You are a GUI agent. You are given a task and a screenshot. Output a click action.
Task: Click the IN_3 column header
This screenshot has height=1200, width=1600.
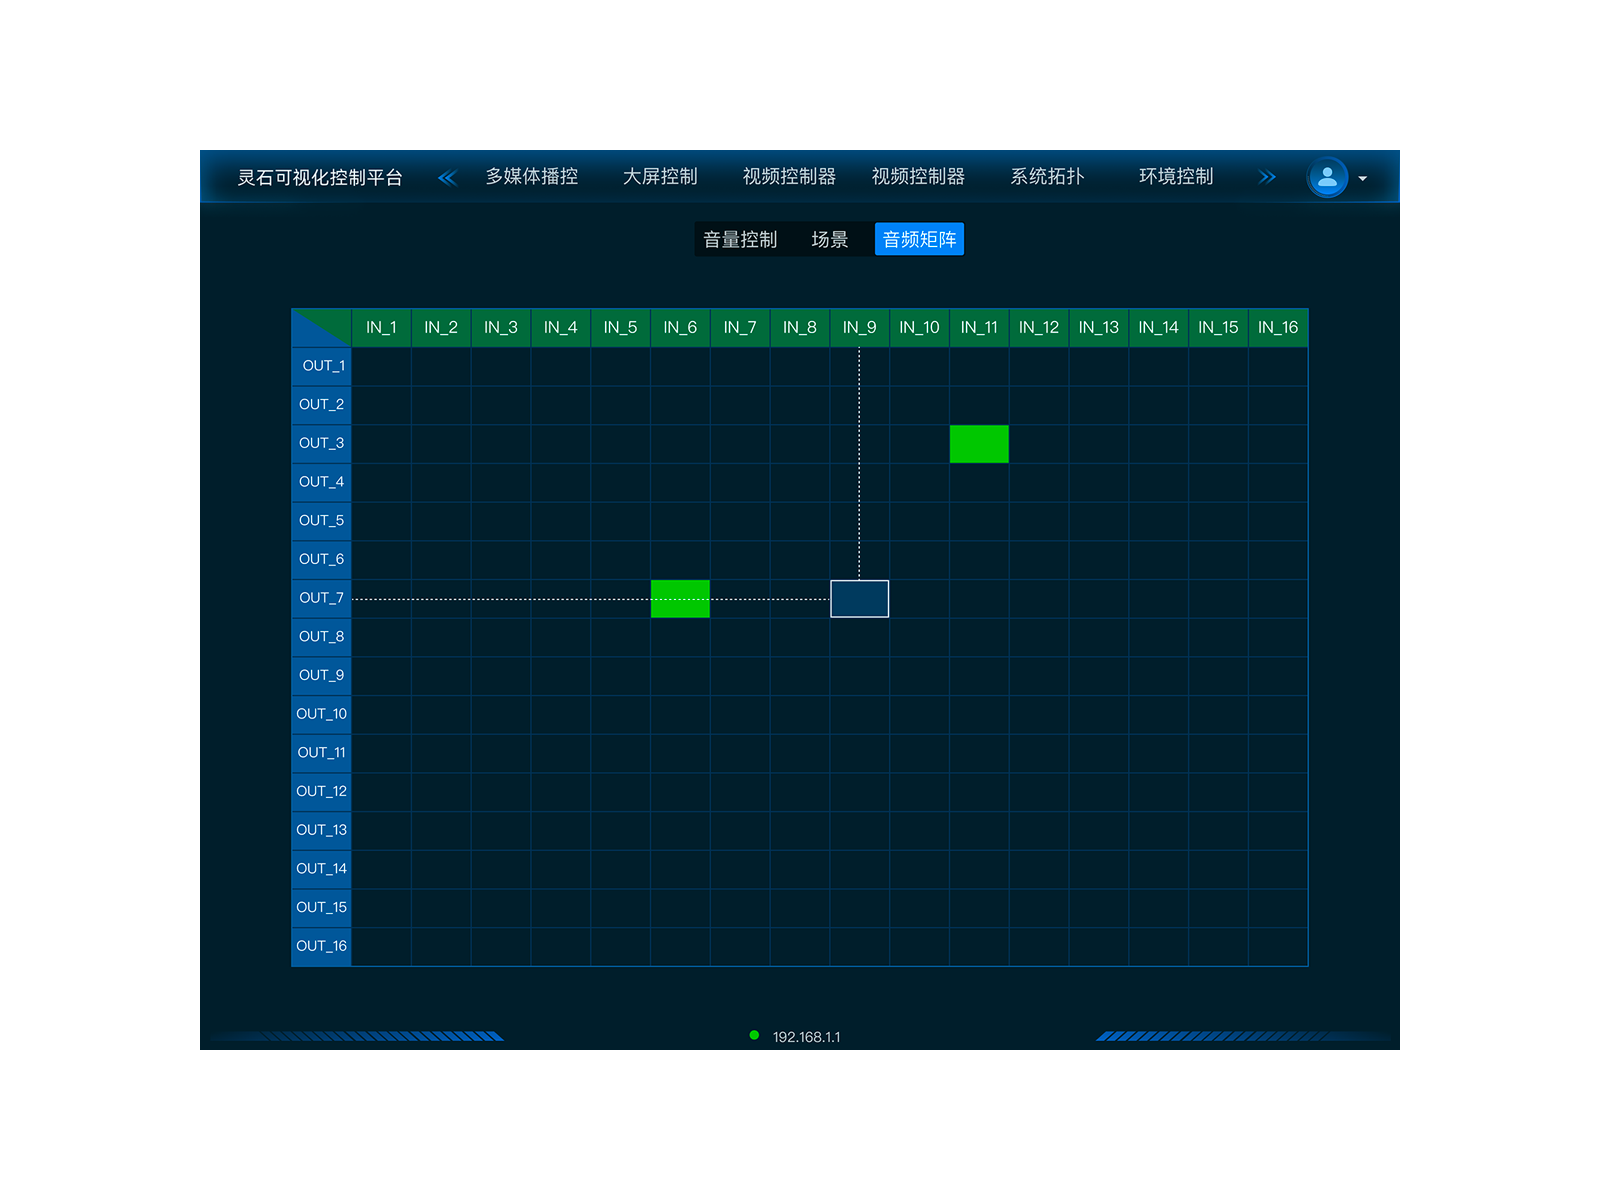click(x=501, y=328)
